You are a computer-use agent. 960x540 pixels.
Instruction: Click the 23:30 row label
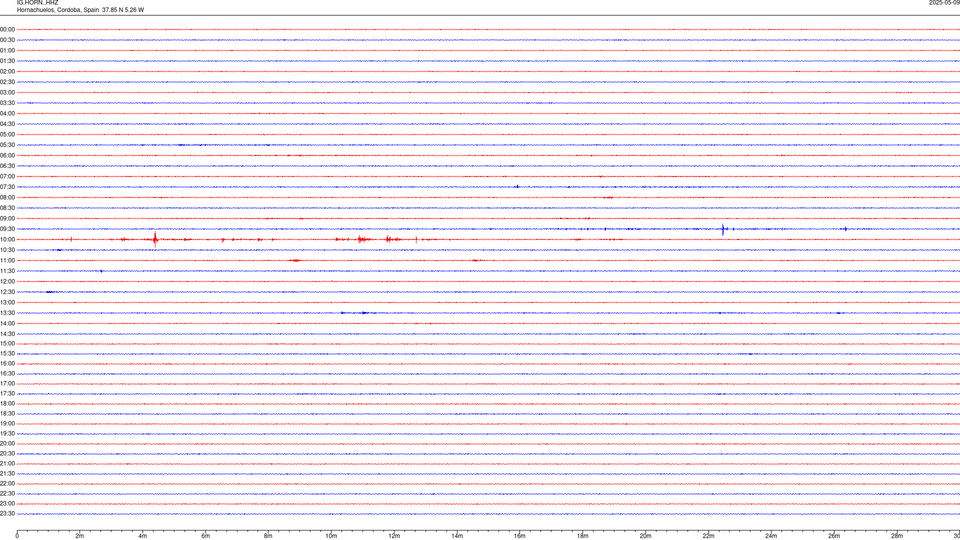pyautogui.click(x=7, y=514)
